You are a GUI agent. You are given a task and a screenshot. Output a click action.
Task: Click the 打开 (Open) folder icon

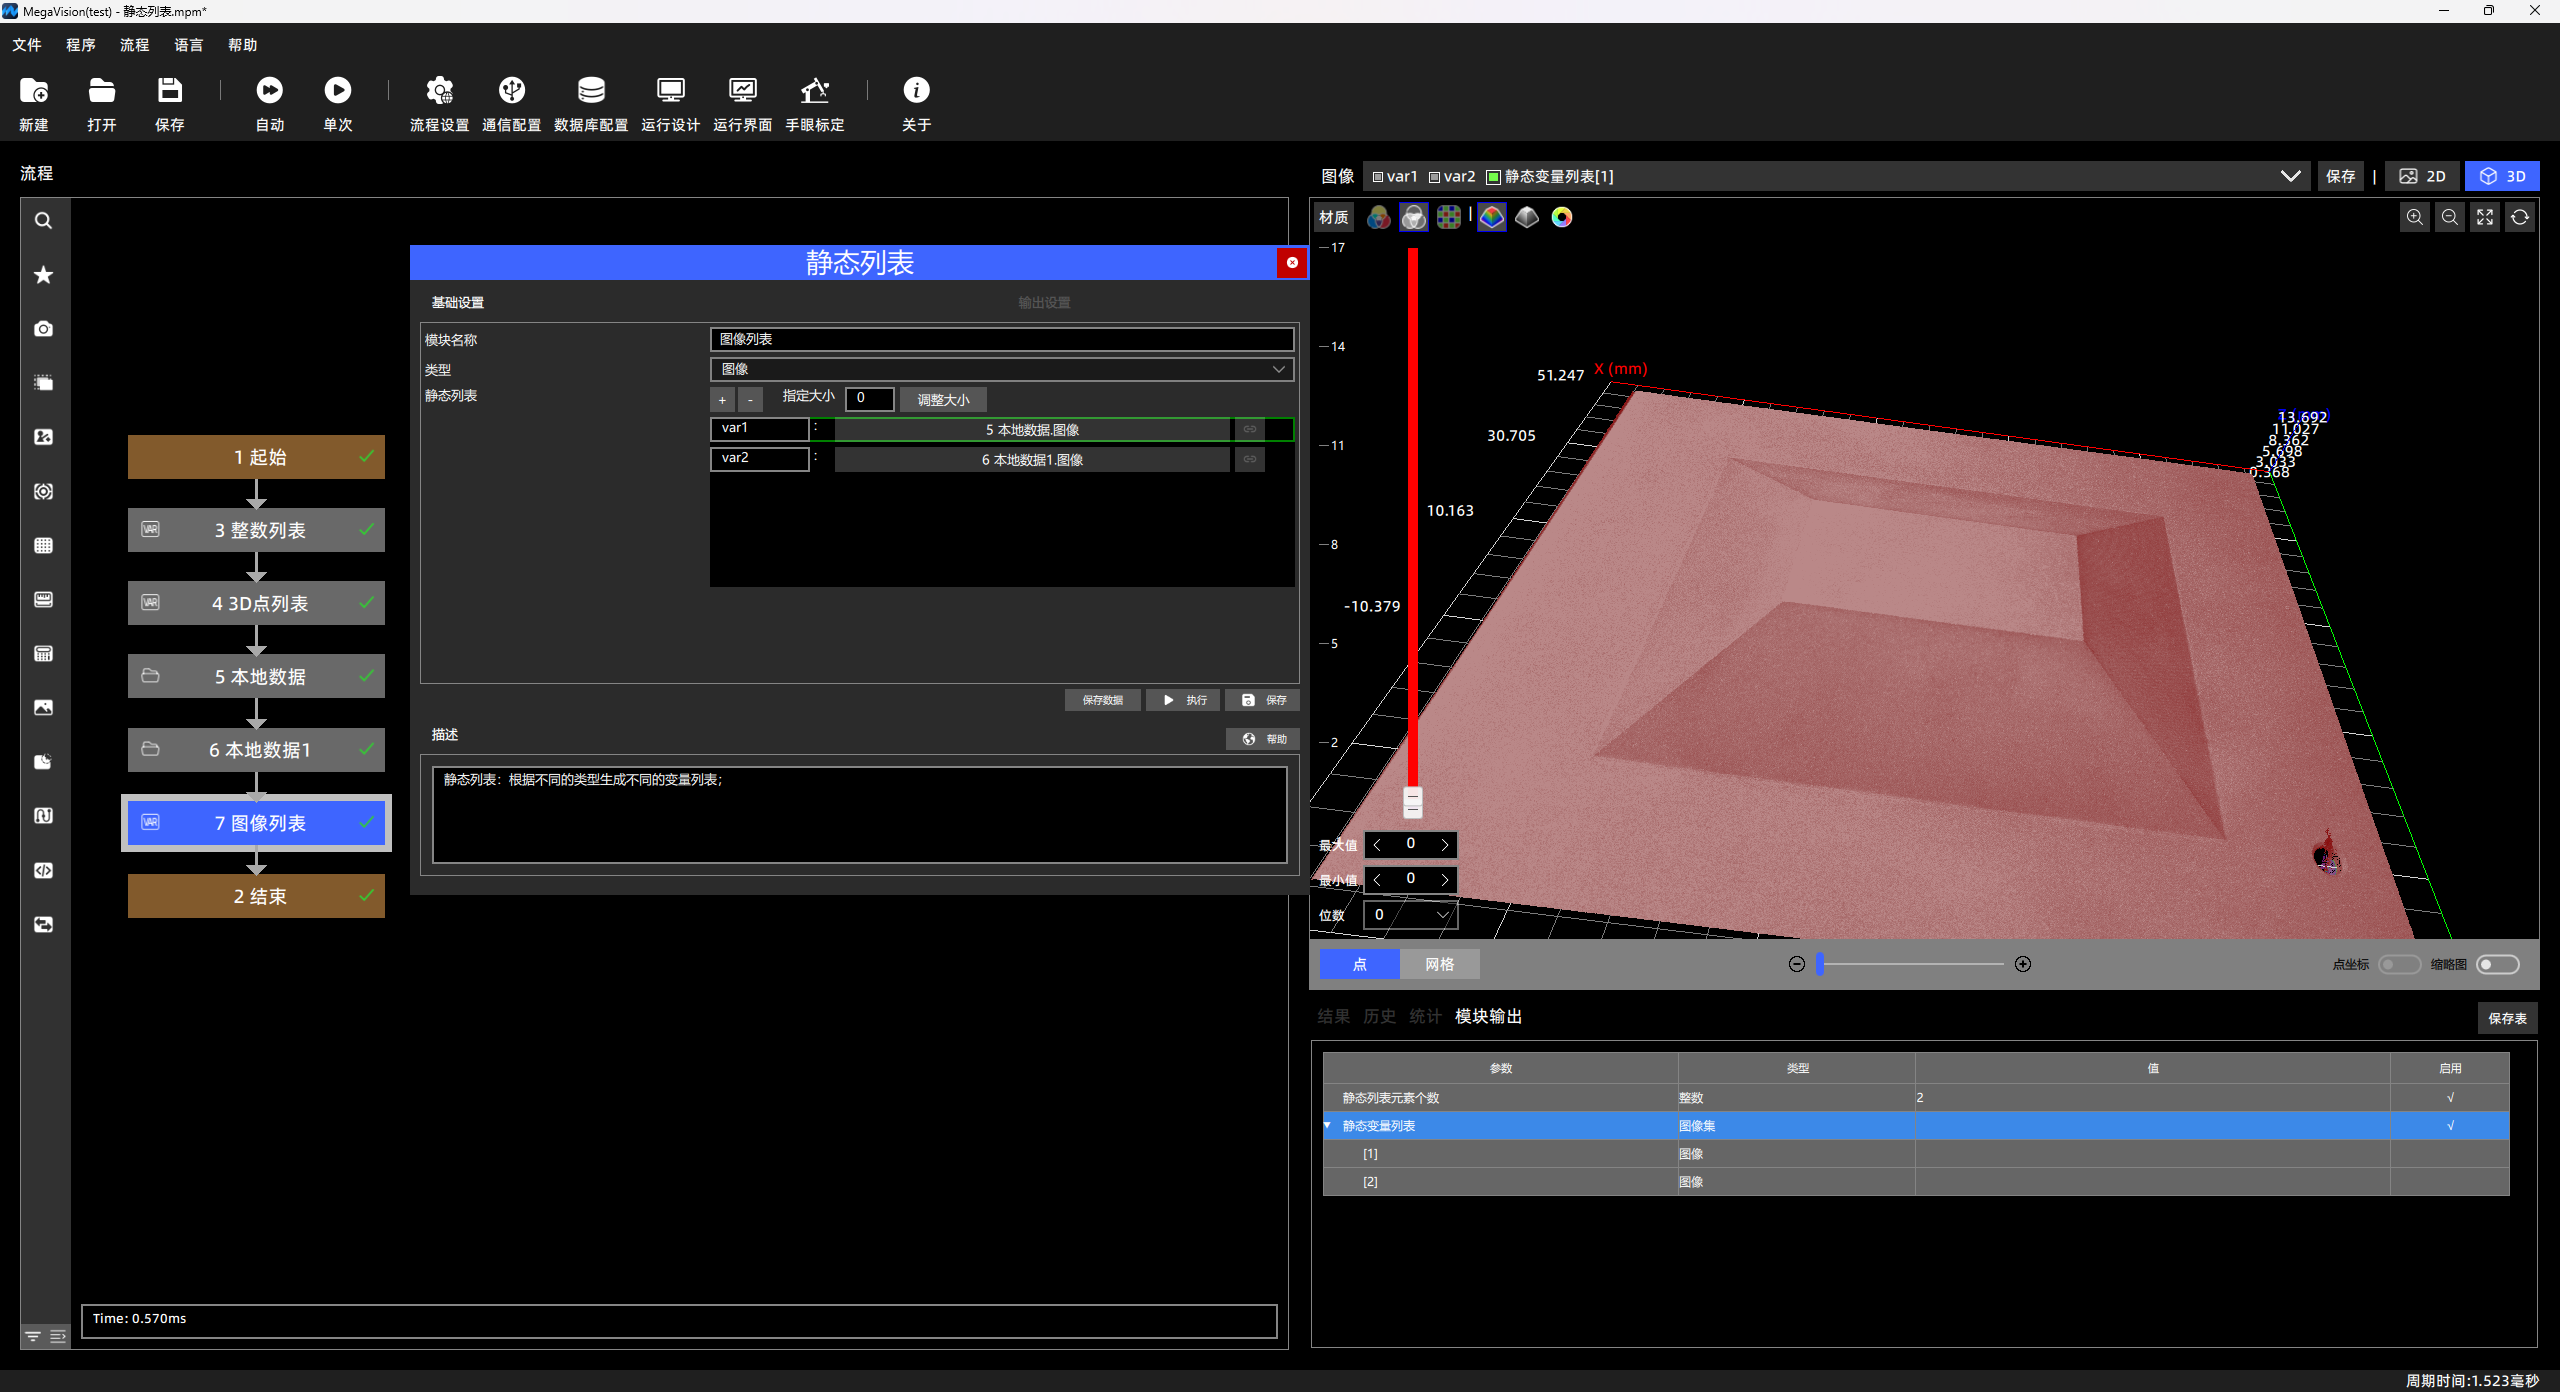click(x=102, y=91)
